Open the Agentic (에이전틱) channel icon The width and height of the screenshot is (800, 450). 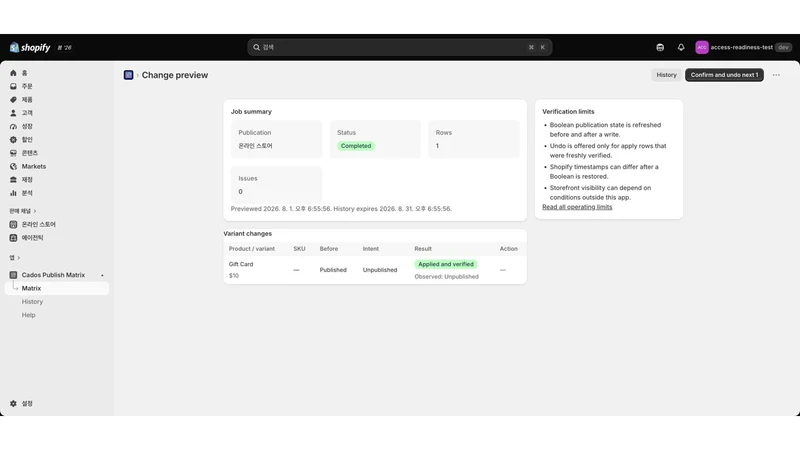pyautogui.click(x=13, y=238)
